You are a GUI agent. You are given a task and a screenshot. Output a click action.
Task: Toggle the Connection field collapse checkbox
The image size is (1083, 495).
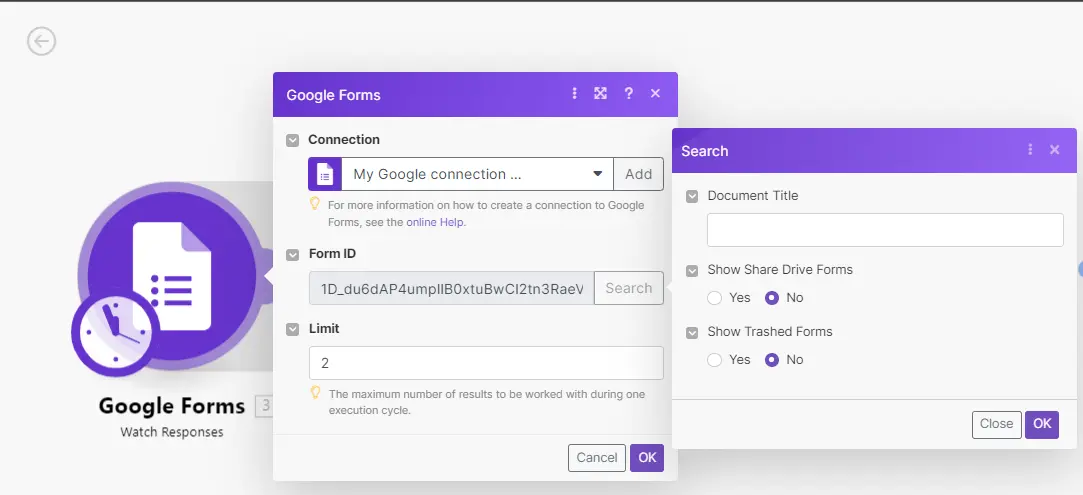click(x=293, y=140)
